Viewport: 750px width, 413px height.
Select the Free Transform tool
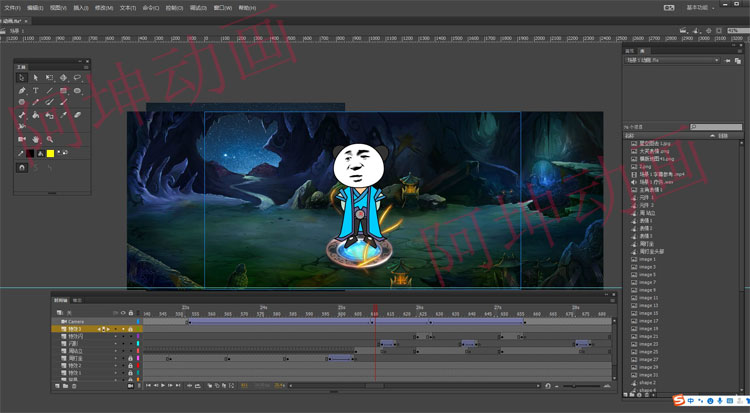(49, 78)
